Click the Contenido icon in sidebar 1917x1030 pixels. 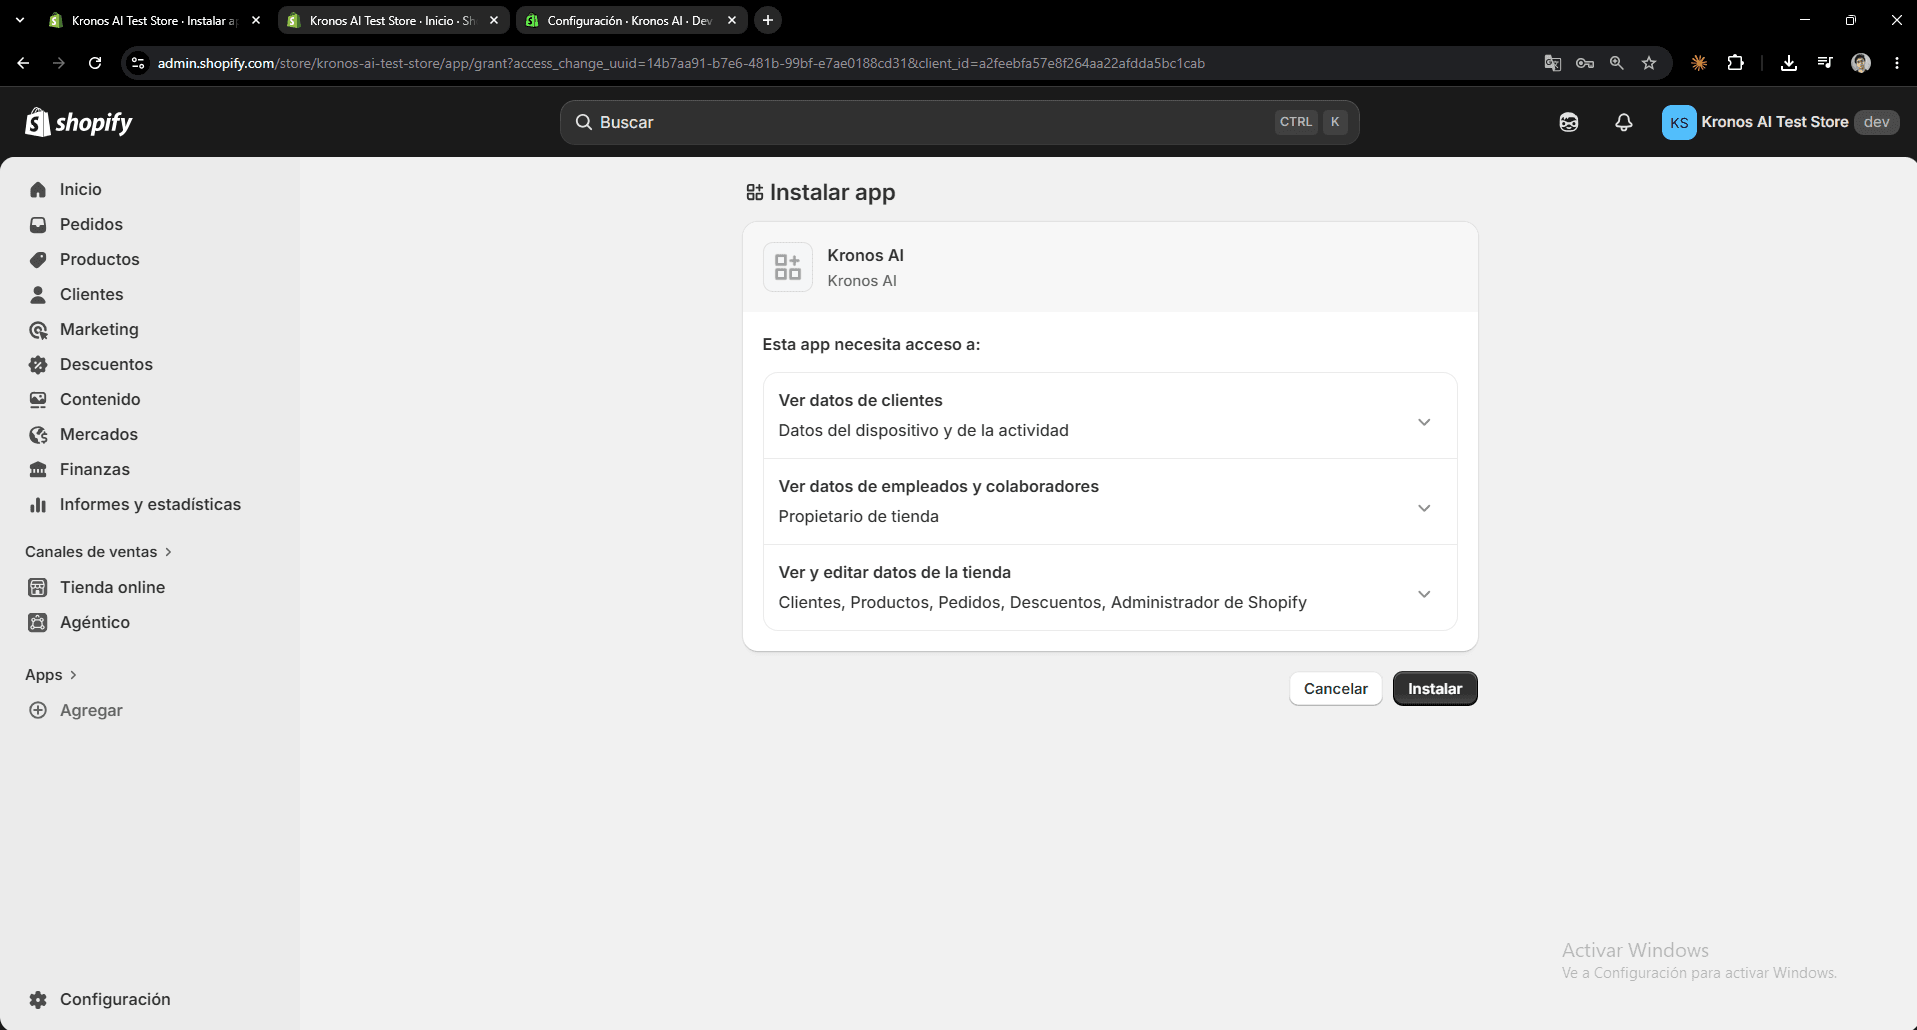click(38, 400)
